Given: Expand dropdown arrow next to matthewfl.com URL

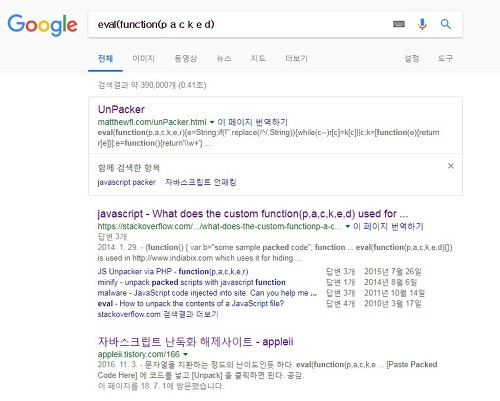Looking at the screenshot, I should [x=212, y=122].
